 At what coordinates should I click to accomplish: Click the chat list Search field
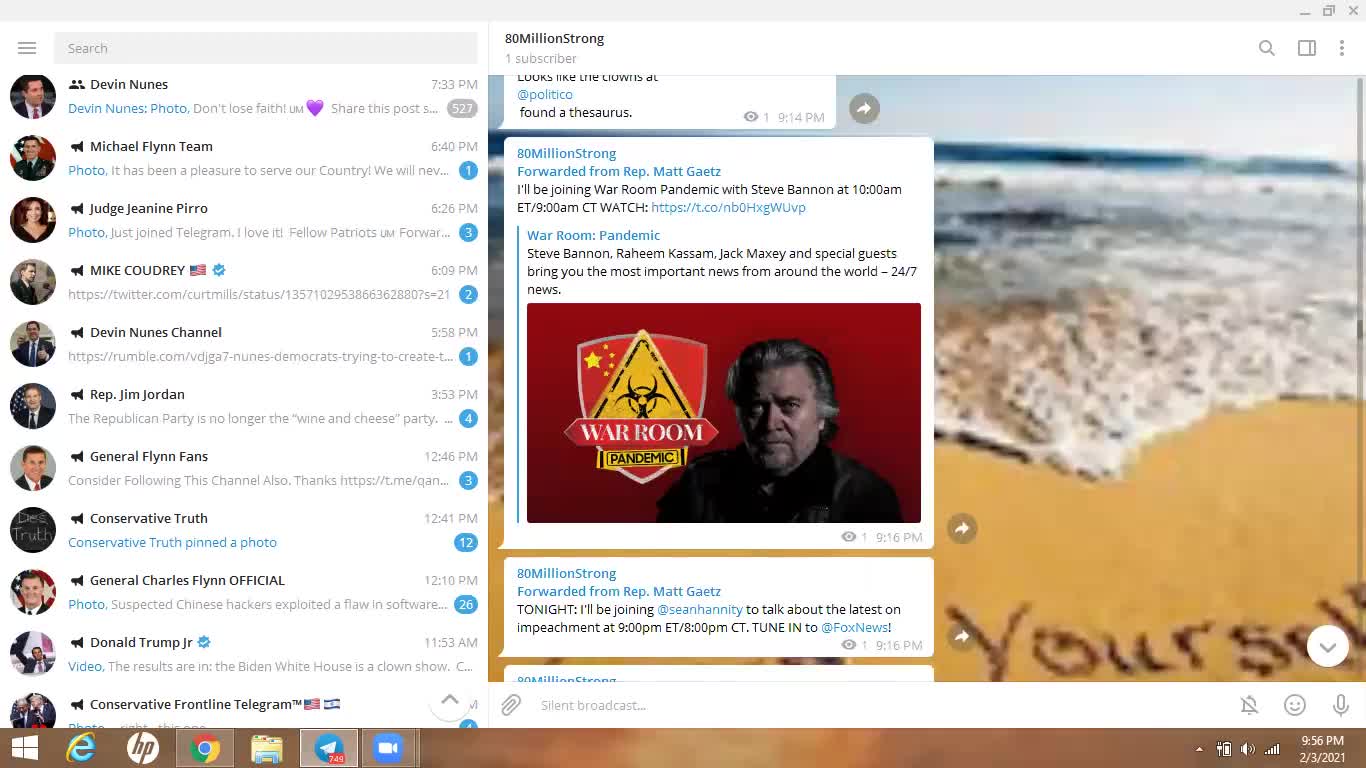(x=266, y=48)
